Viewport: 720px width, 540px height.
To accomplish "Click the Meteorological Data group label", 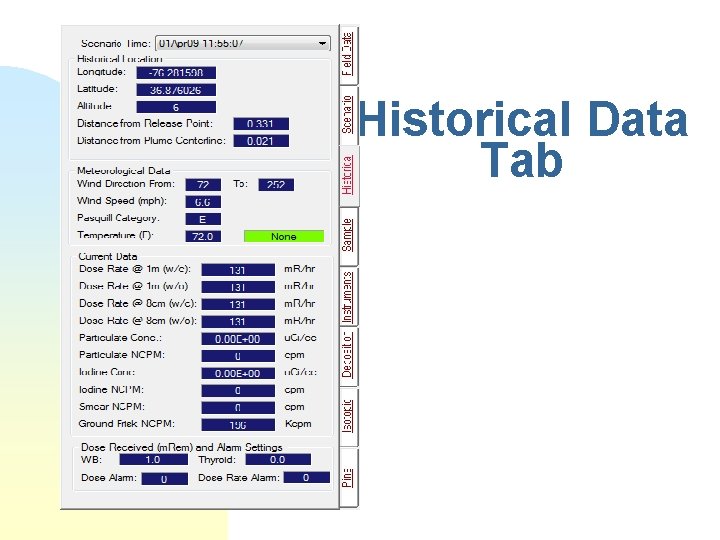I will (124, 171).
